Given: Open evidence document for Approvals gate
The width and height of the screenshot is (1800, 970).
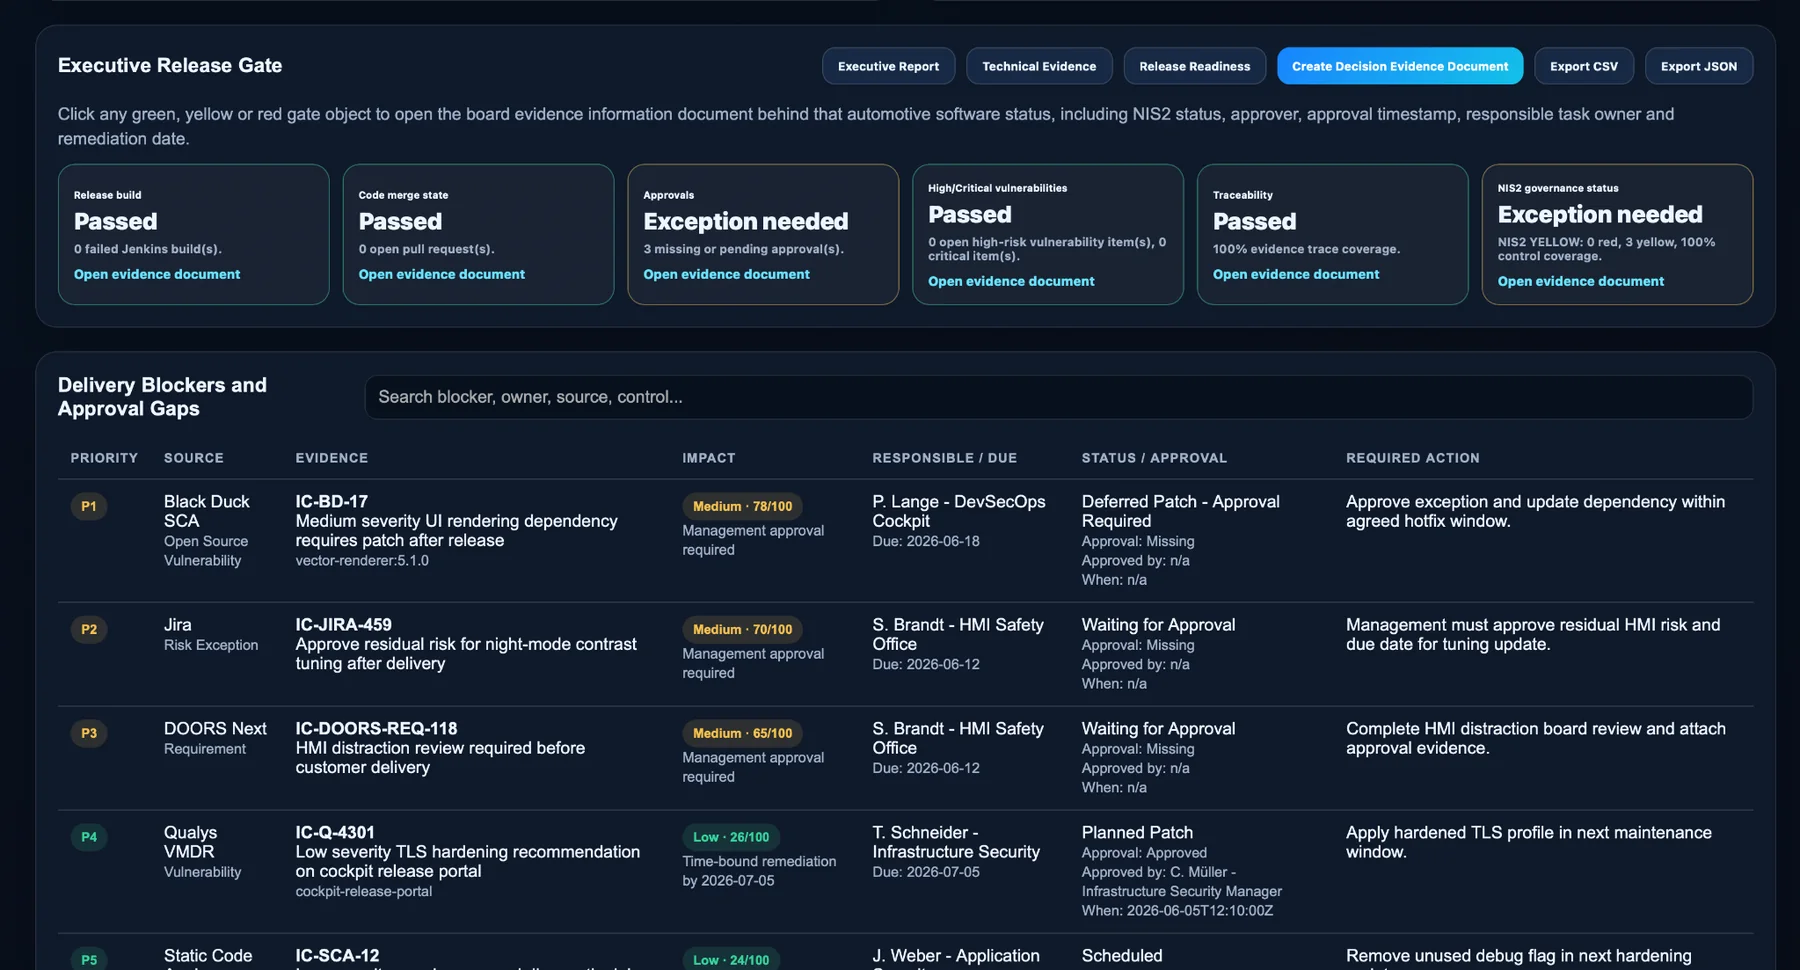Looking at the screenshot, I should click(727, 275).
